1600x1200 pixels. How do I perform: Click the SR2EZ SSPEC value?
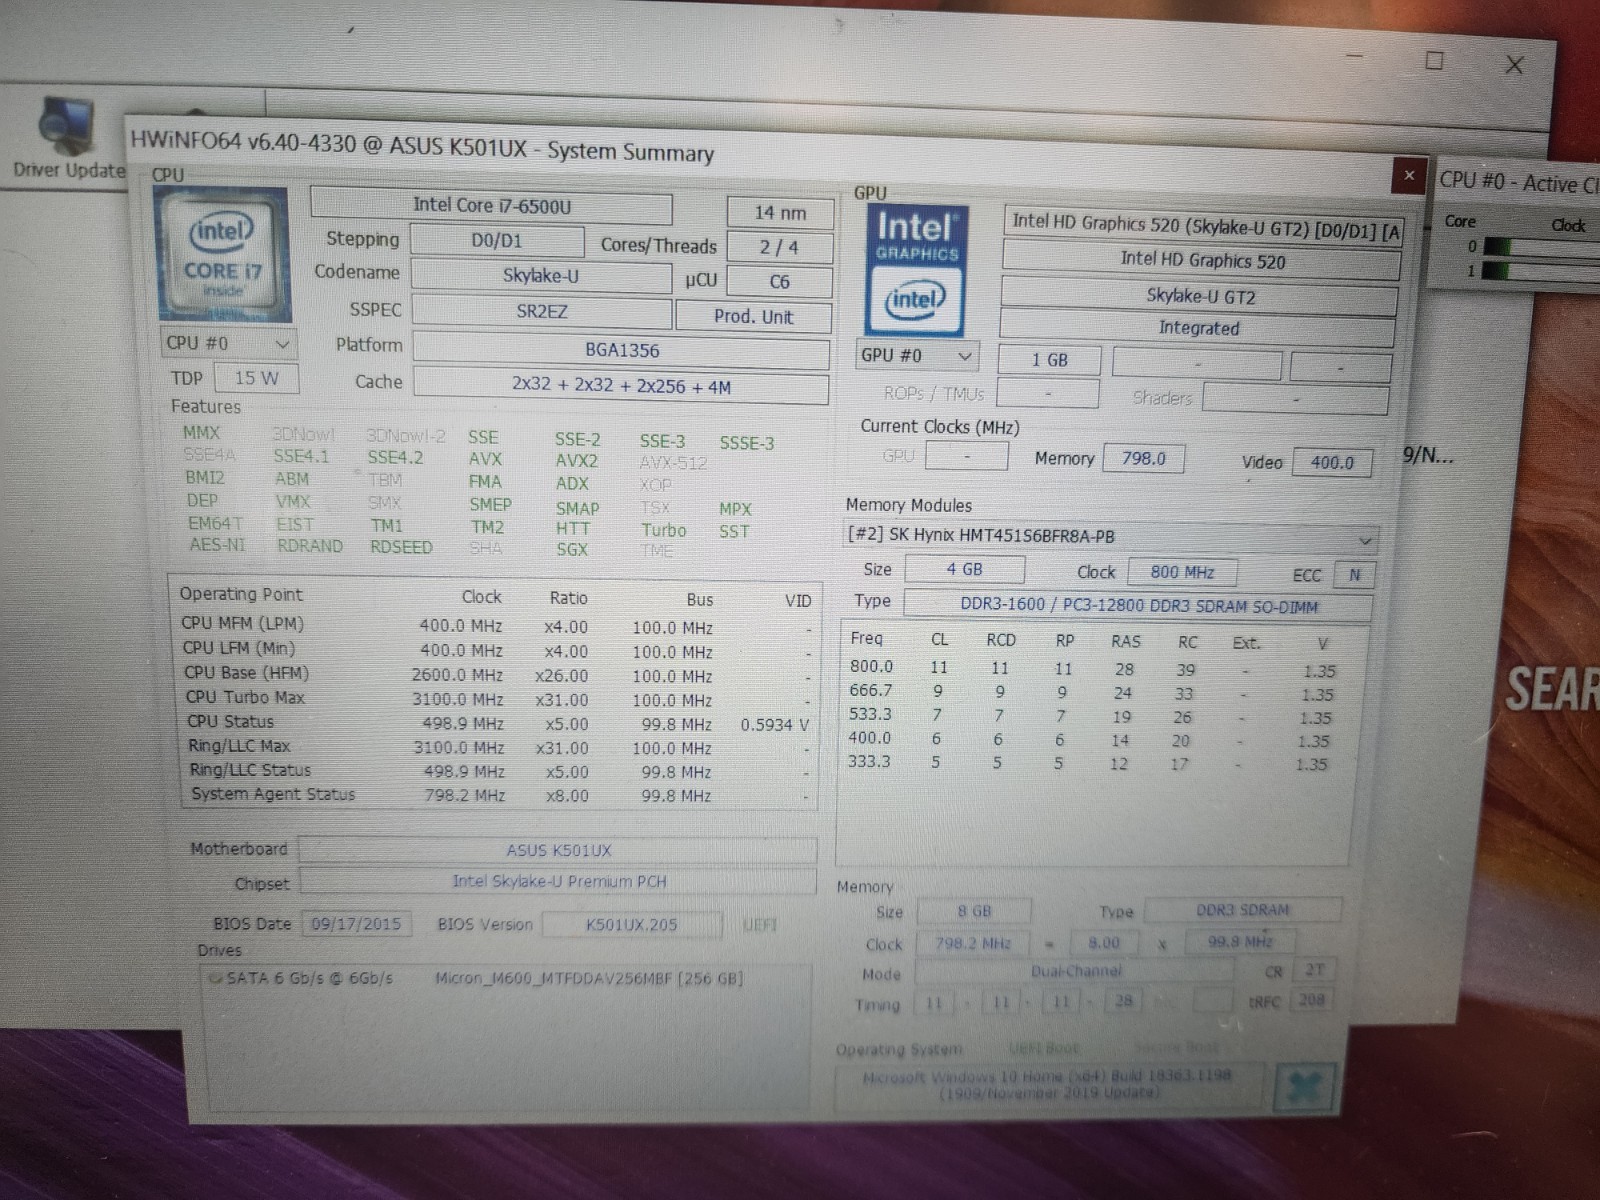pyautogui.click(x=542, y=311)
